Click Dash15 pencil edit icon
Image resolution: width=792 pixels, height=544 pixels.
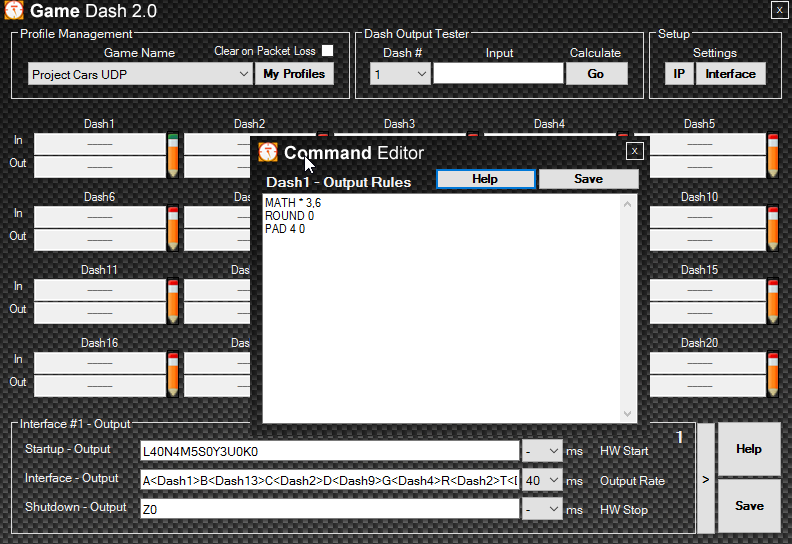(x=773, y=302)
